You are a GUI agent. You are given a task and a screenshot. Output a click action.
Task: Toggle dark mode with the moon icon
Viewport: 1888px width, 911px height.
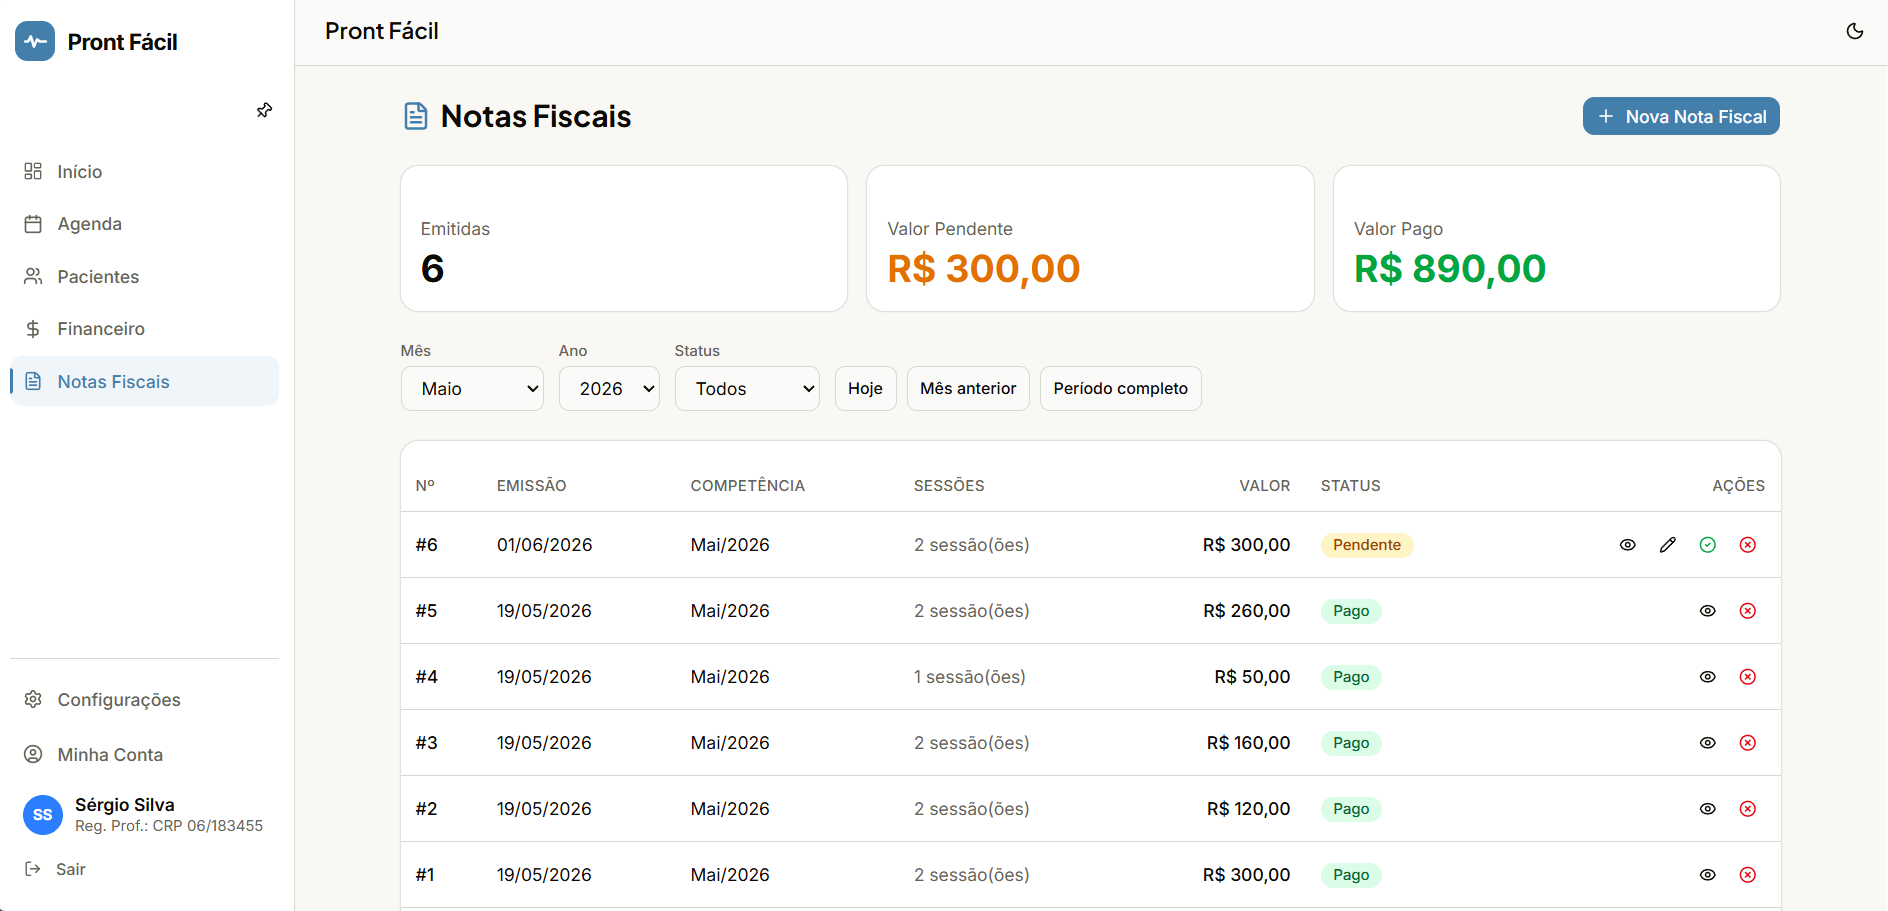pyautogui.click(x=1854, y=31)
